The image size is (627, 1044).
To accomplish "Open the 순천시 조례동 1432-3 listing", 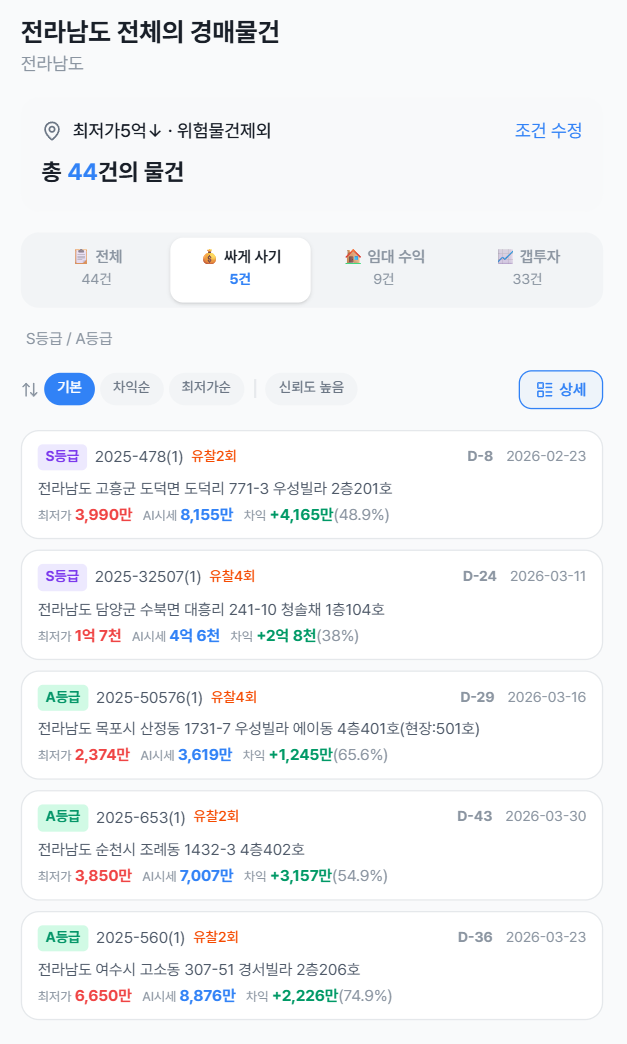I will [x=311, y=846].
